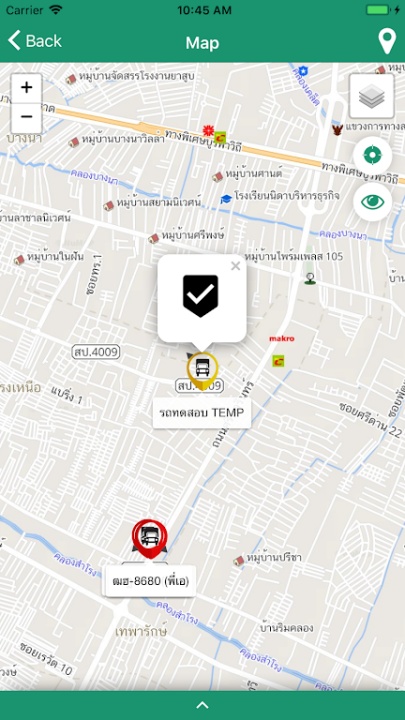Close the checkmark popup
405x720 pixels.
[236, 266]
